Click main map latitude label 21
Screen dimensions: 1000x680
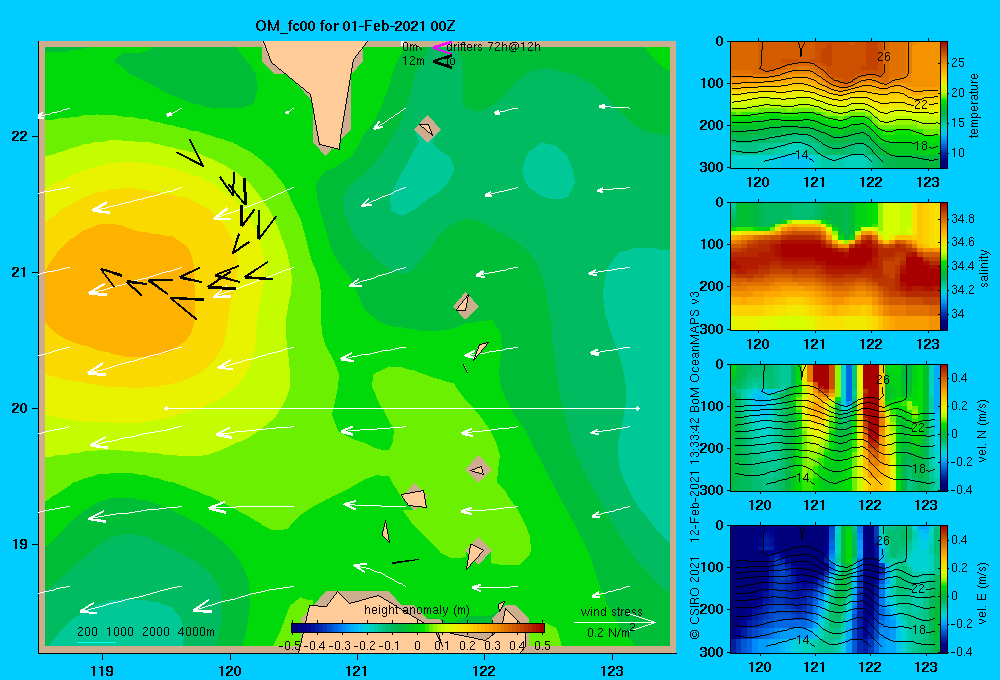tap(19, 272)
